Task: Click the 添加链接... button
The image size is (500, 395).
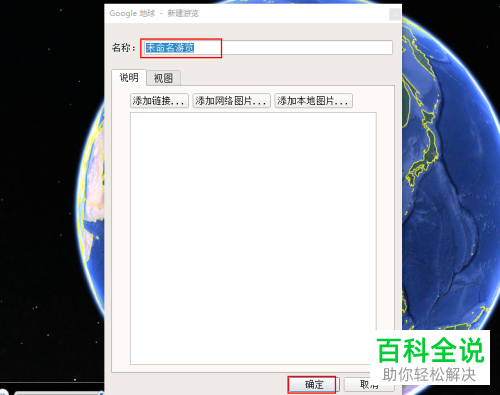Action: (159, 100)
